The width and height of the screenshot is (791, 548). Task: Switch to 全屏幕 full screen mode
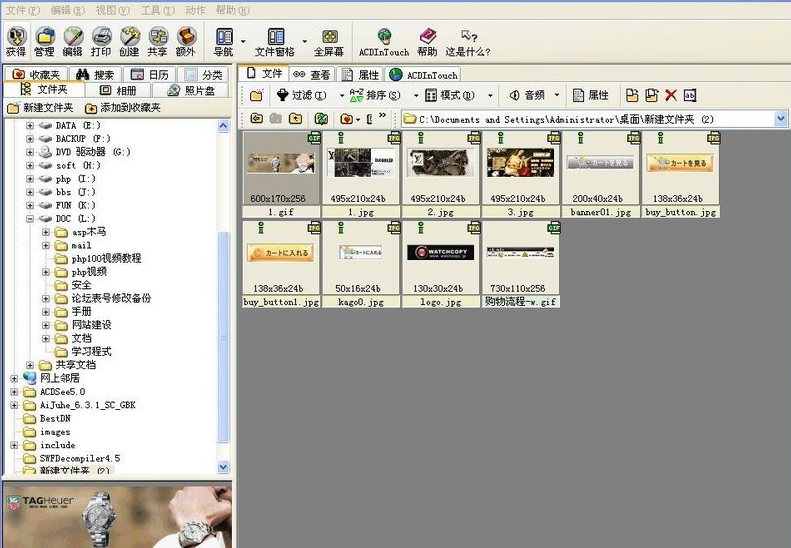(329, 41)
